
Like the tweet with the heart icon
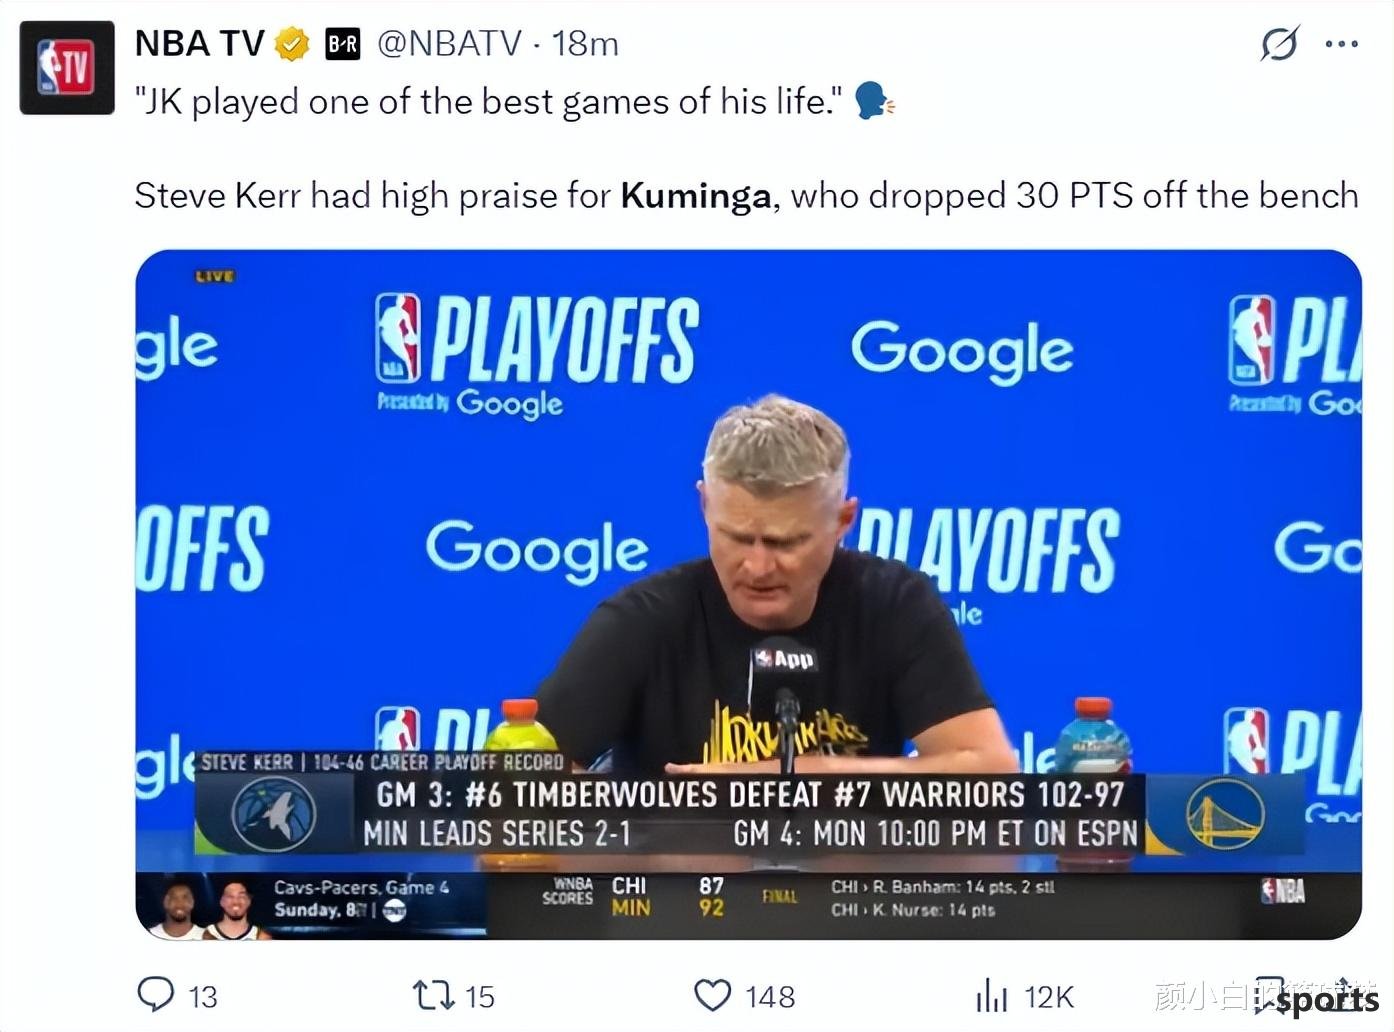(713, 996)
